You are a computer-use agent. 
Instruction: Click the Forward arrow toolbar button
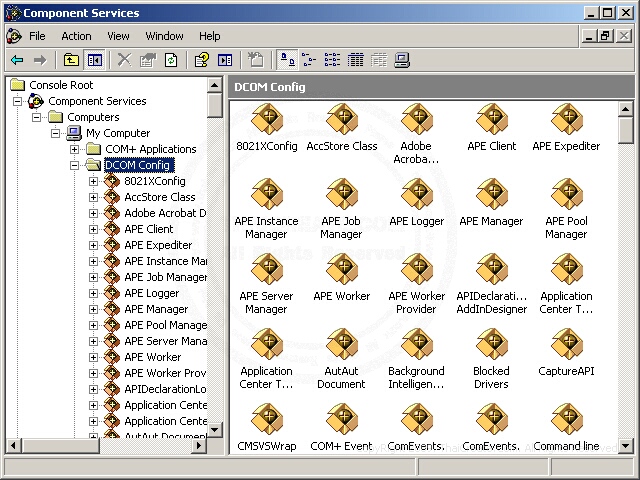click(40, 60)
